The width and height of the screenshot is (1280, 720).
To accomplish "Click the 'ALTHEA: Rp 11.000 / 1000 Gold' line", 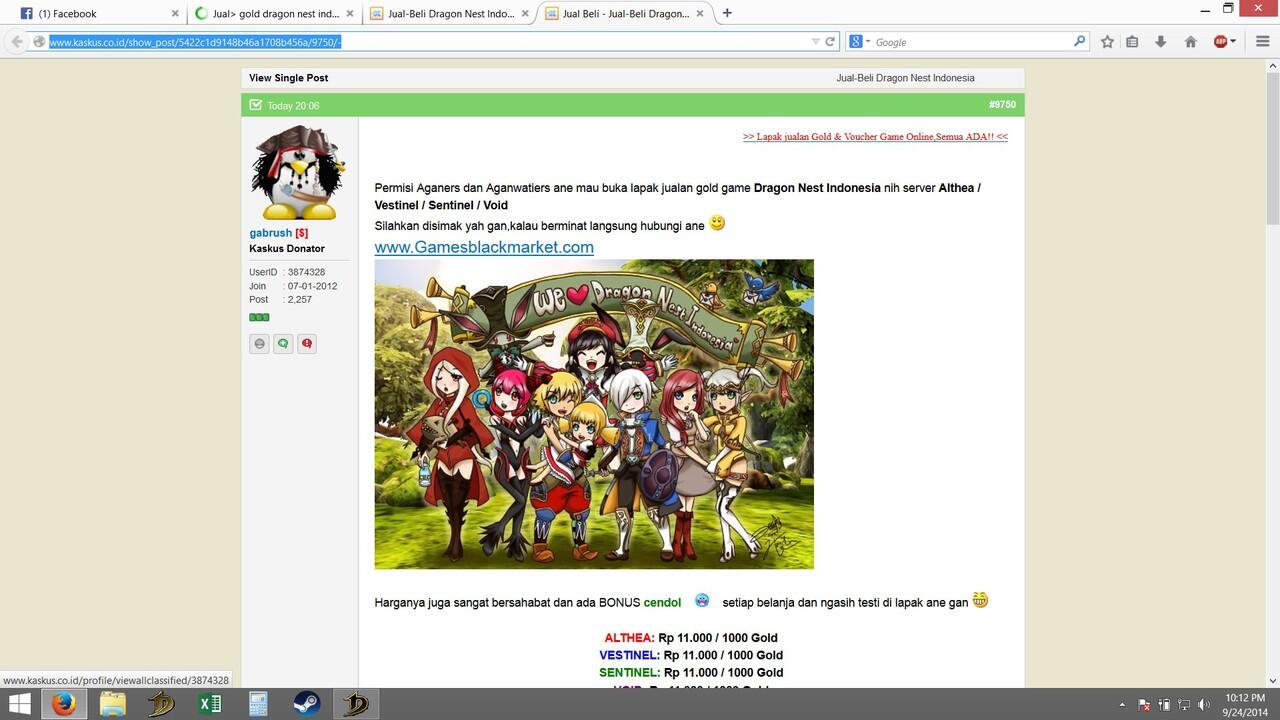I will click(691, 638).
